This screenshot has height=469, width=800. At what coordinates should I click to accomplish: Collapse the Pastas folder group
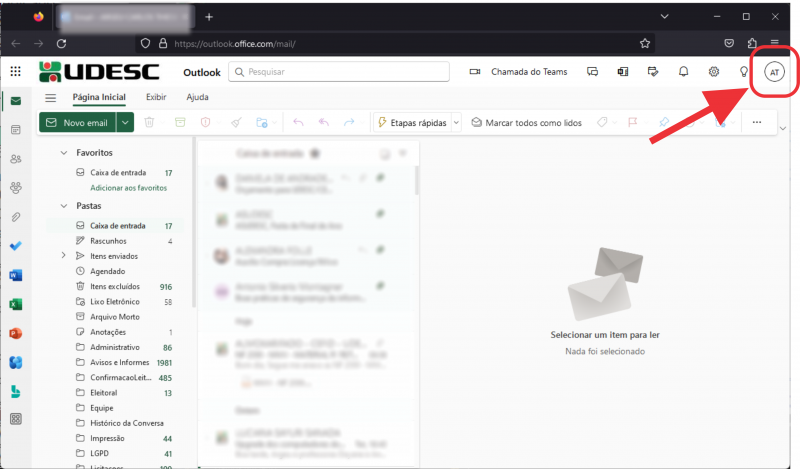tap(64, 206)
